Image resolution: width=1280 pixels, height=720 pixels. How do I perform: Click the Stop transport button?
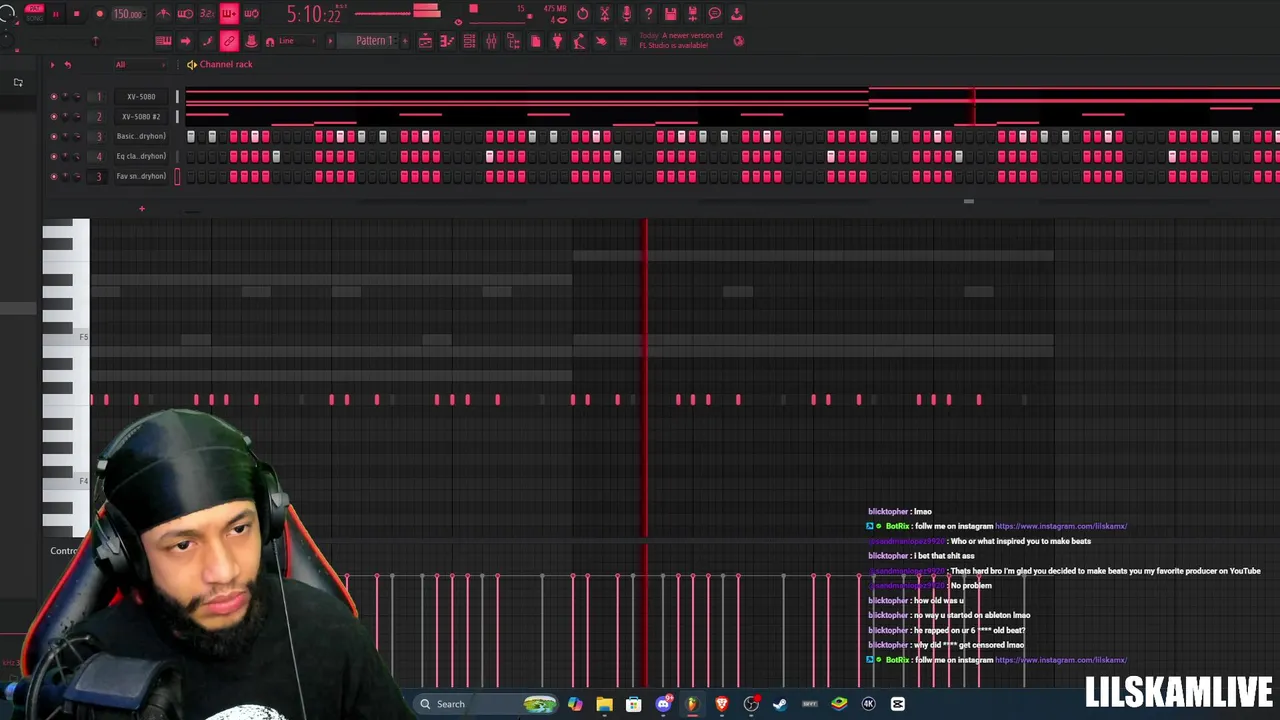point(76,14)
